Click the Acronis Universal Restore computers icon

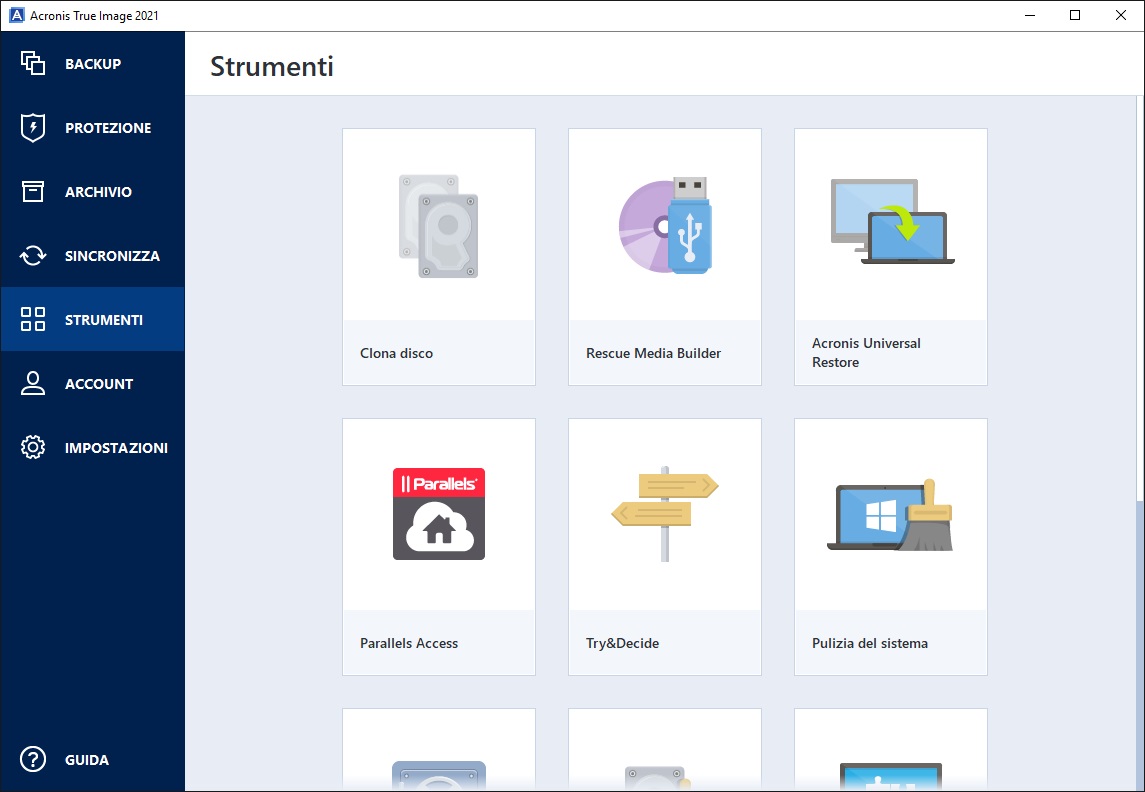pos(892,221)
